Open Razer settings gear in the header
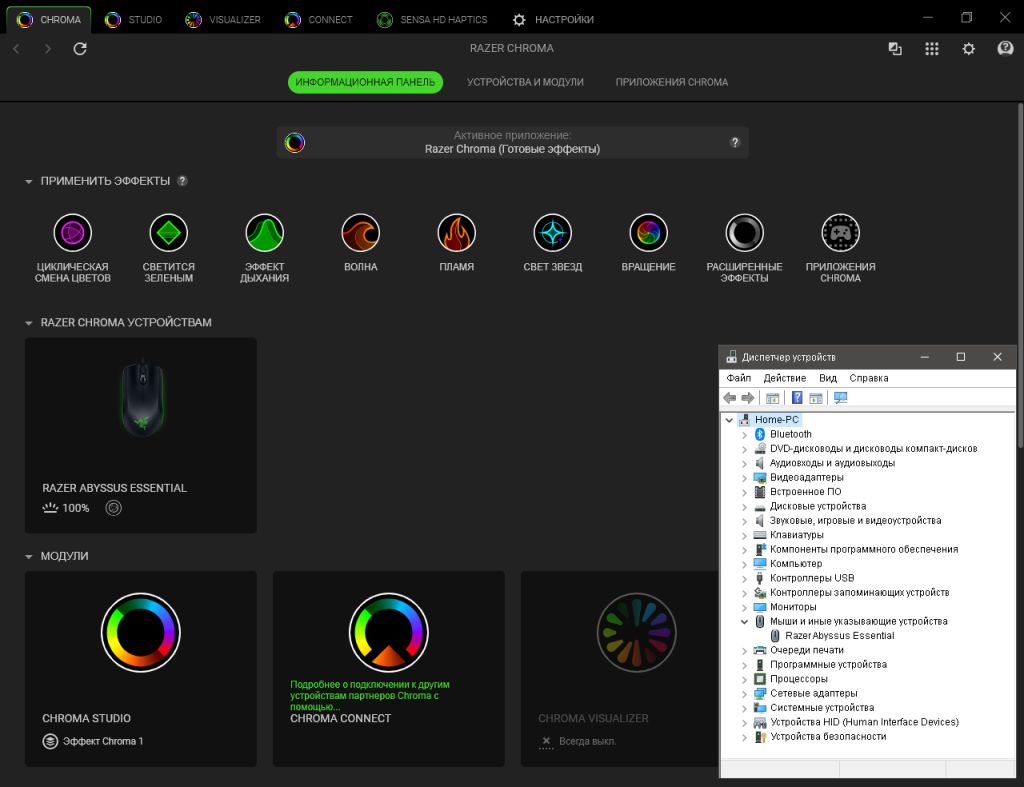 968,48
